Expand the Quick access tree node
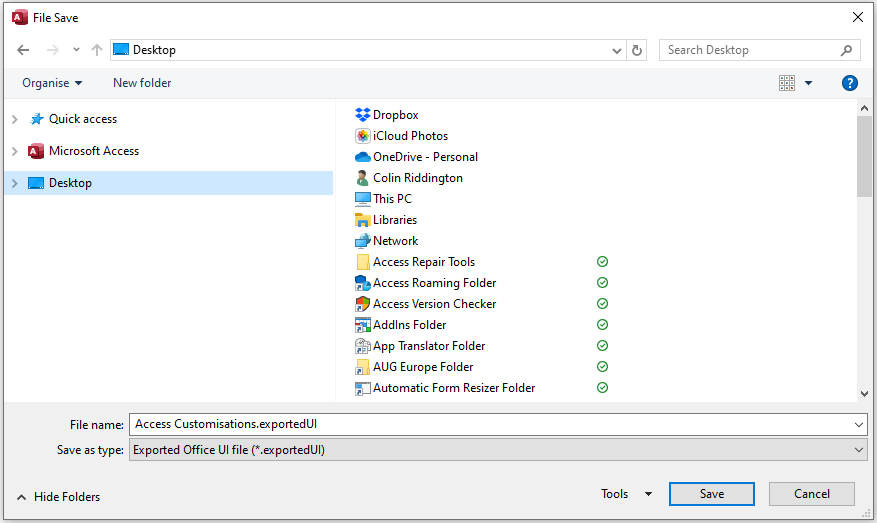Screen dimensions: 877x523 (15, 119)
